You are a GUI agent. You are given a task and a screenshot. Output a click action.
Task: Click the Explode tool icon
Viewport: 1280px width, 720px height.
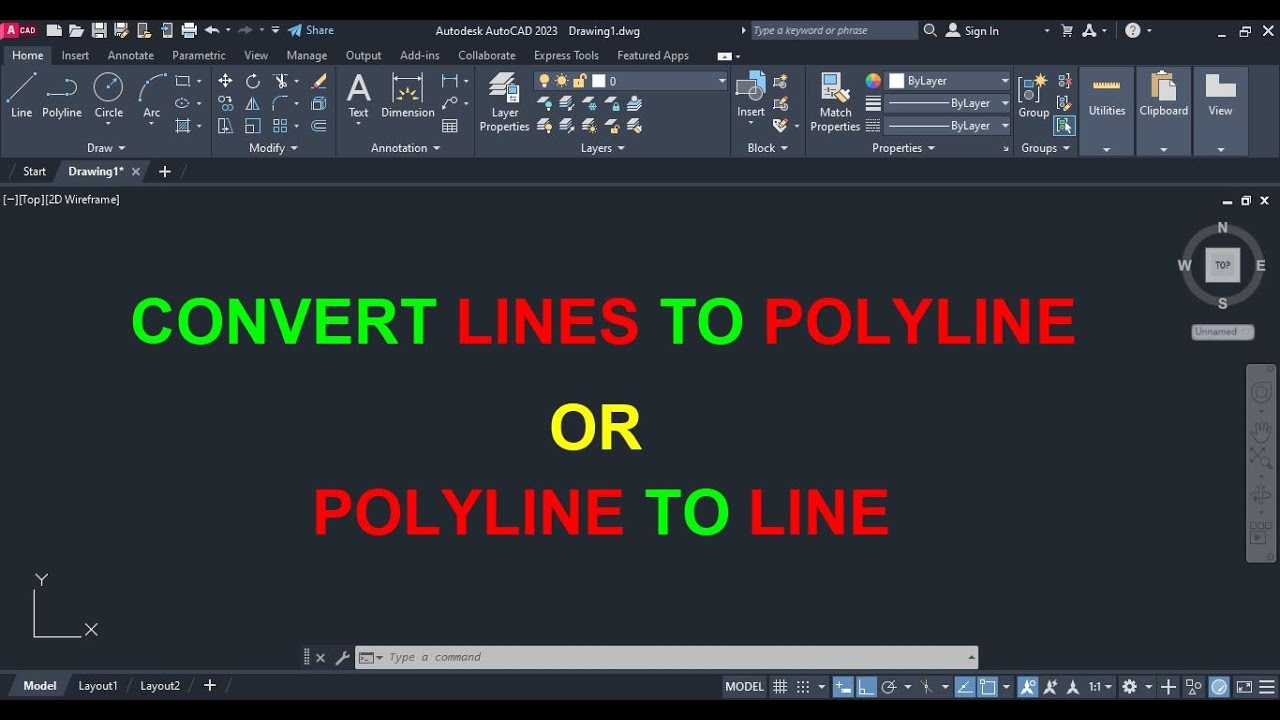(319, 103)
